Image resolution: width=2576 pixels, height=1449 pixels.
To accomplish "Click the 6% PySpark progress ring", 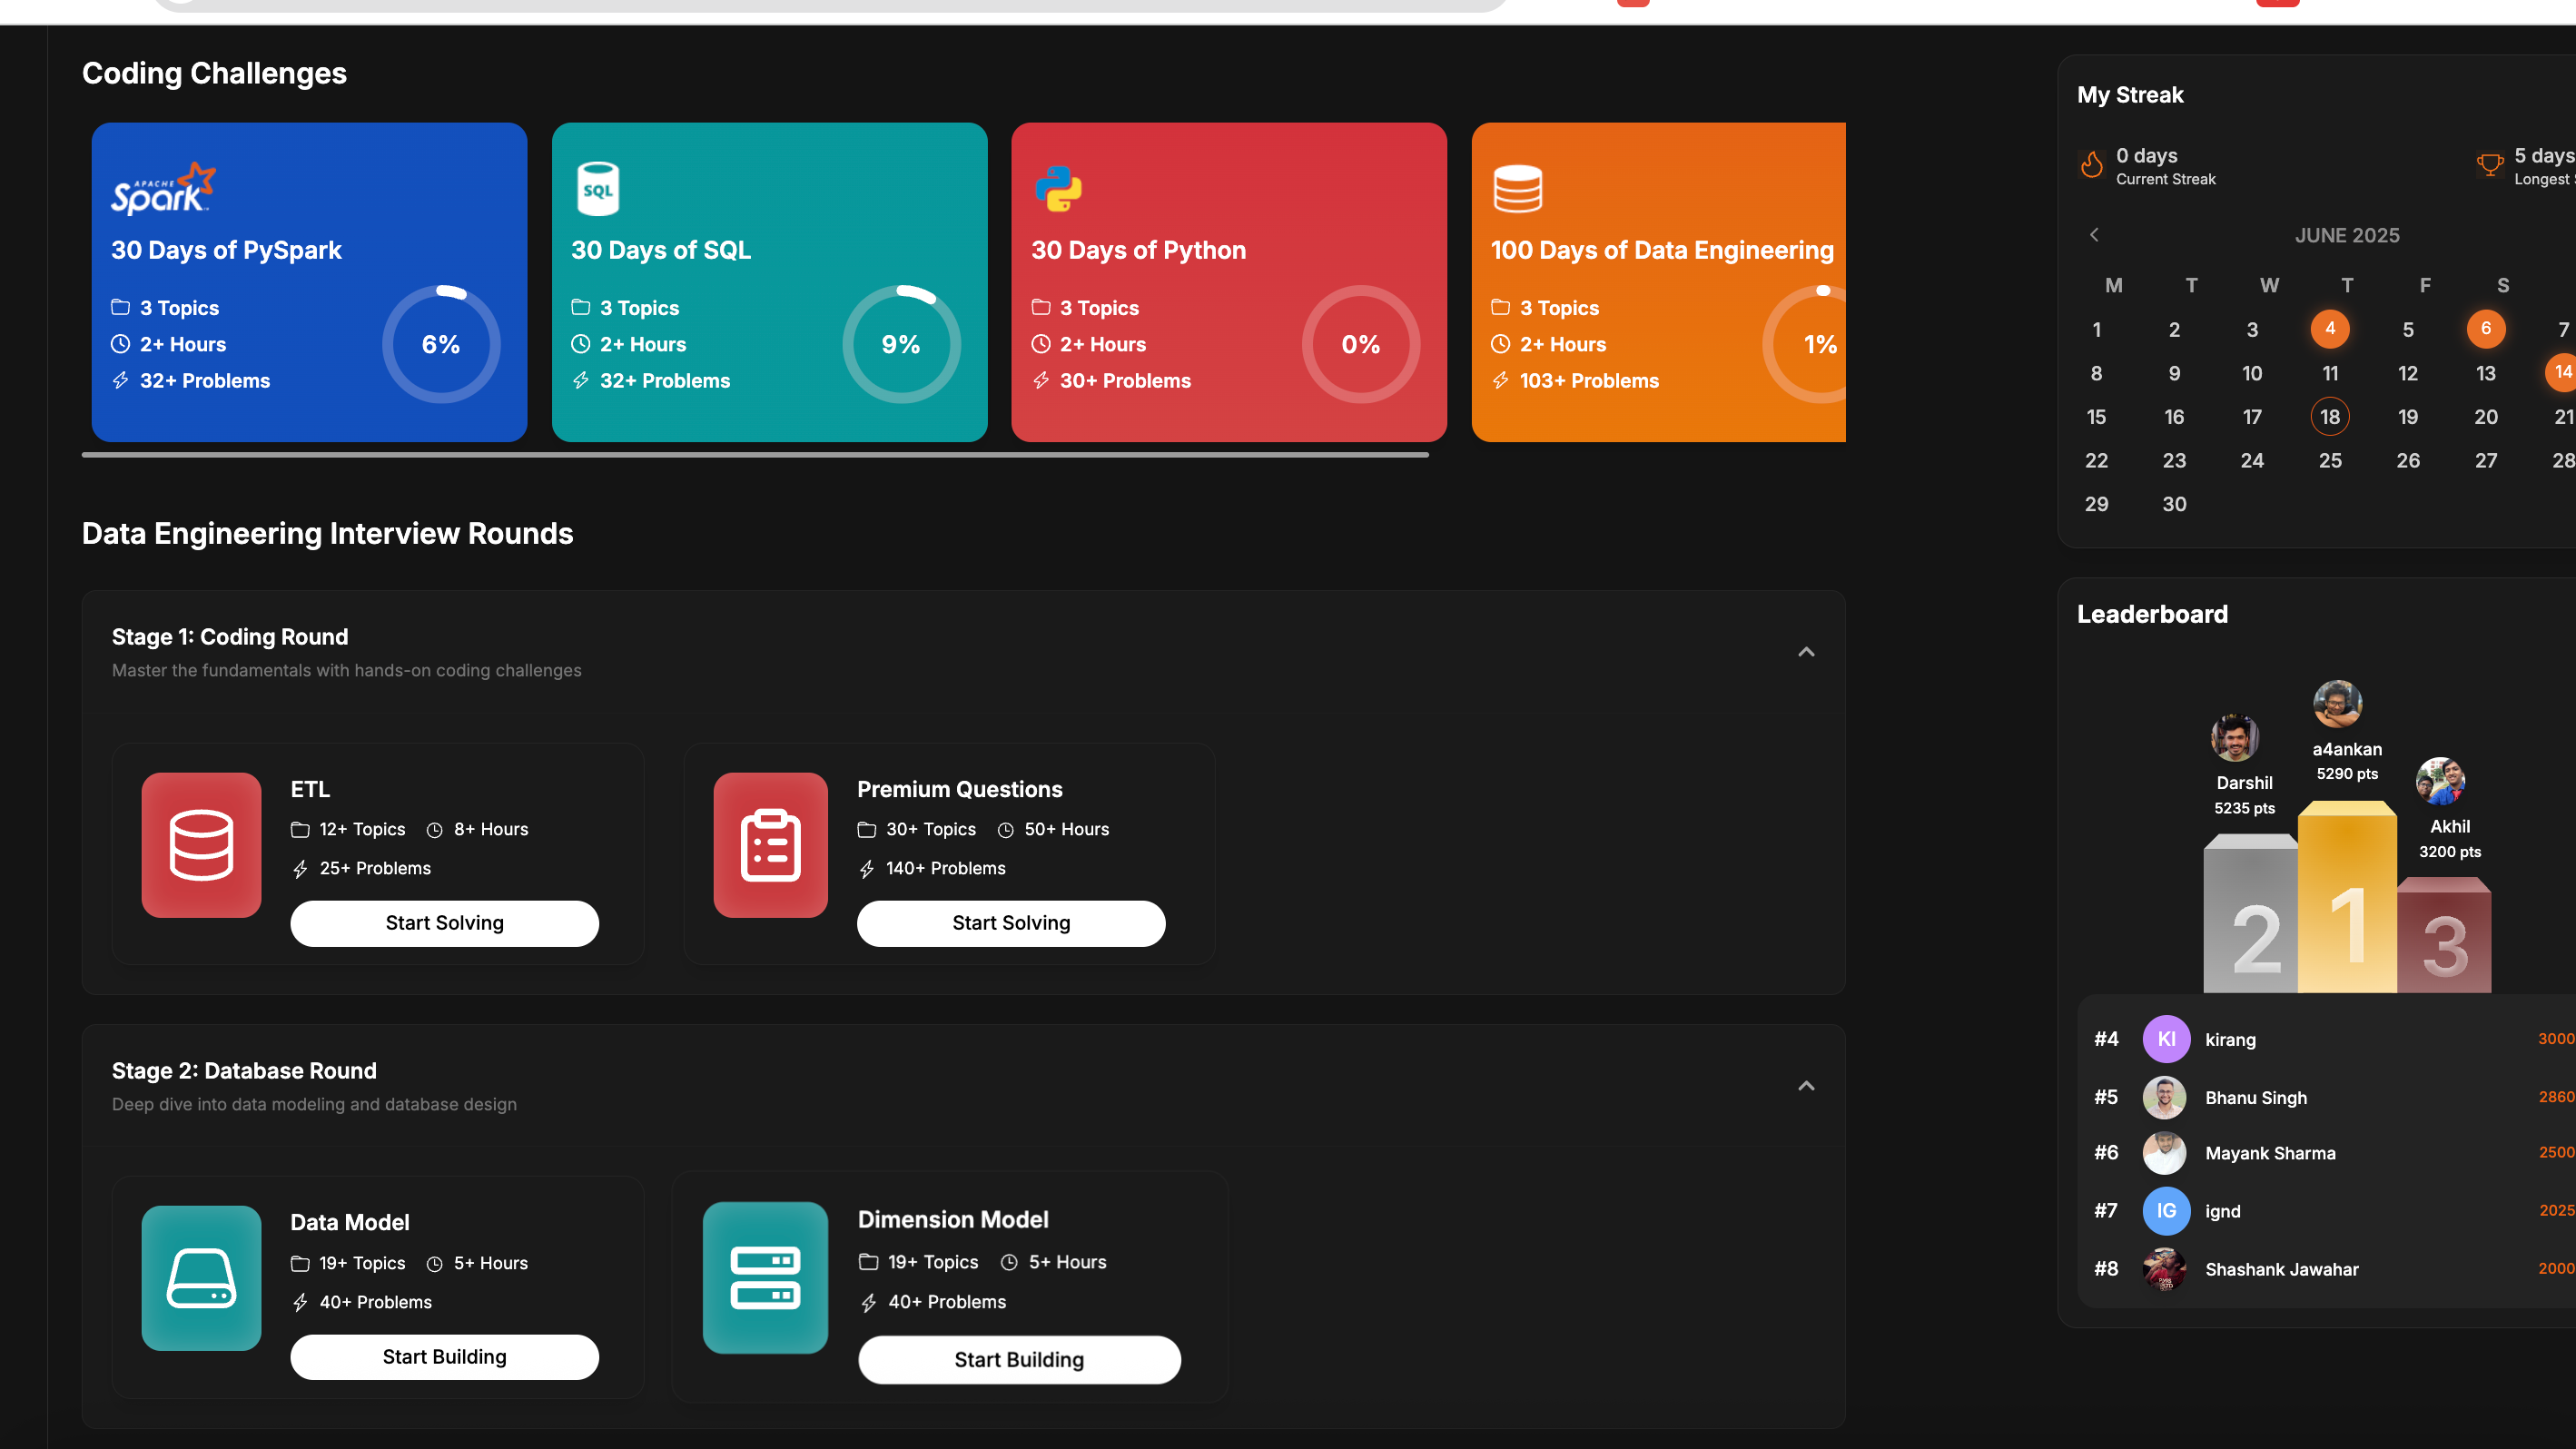I will pos(441,345).
